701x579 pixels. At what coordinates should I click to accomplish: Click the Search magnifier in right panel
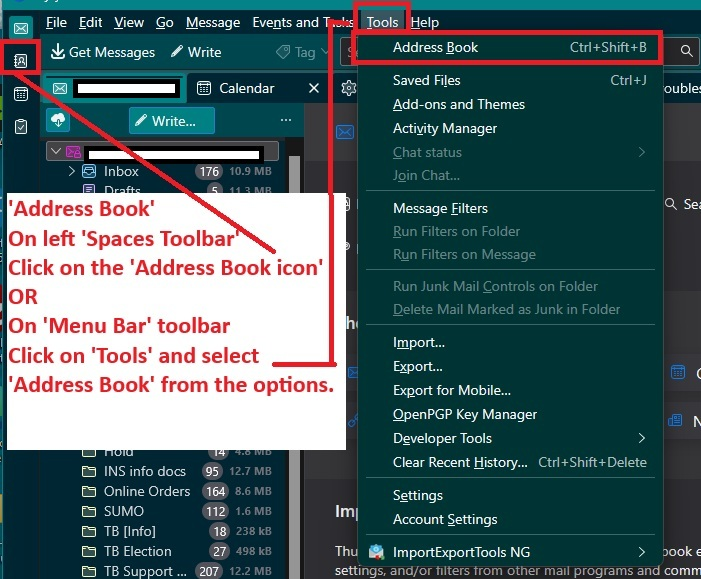(671, 204)
